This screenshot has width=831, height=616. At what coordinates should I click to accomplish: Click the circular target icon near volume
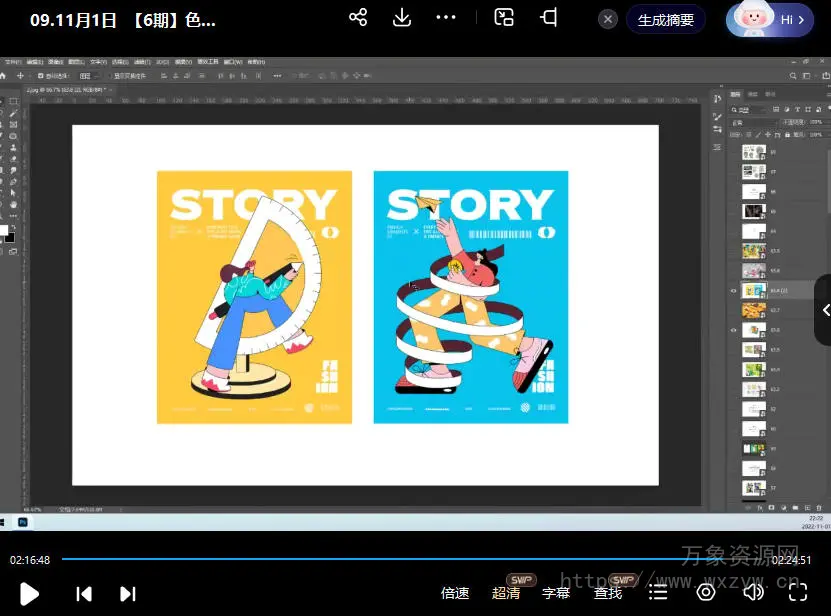tap(706, 592)
